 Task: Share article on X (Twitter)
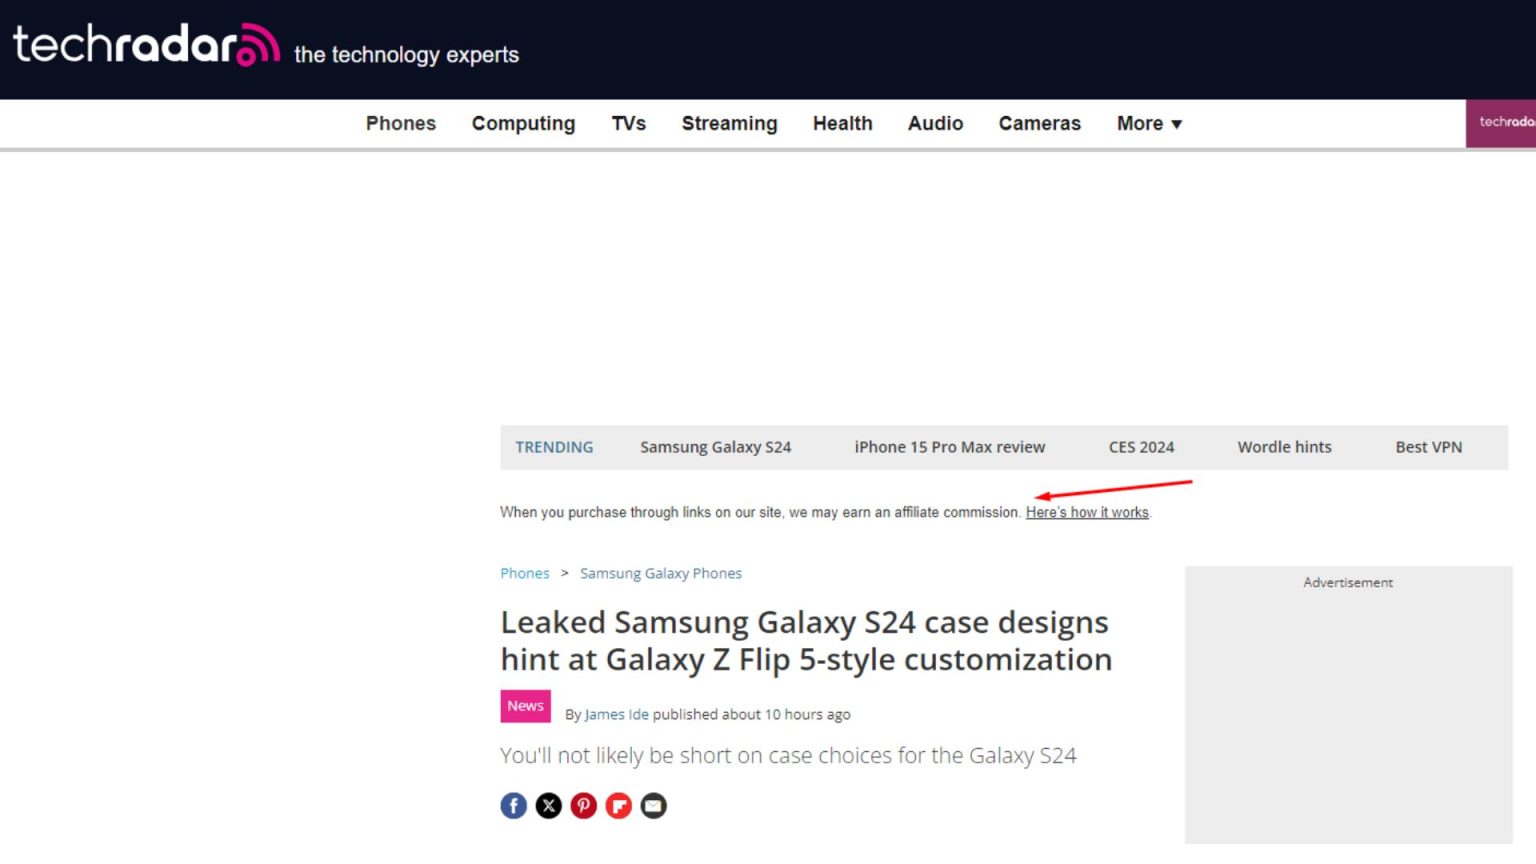(x=548, y=806)
